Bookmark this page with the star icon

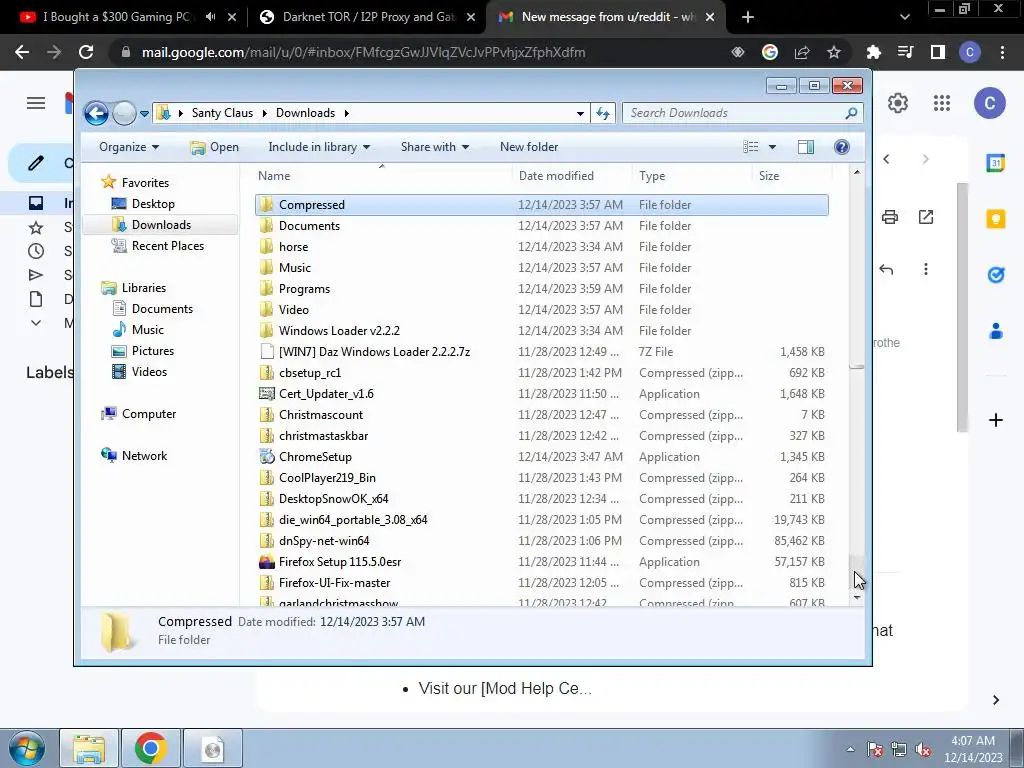tap(834, 52)
